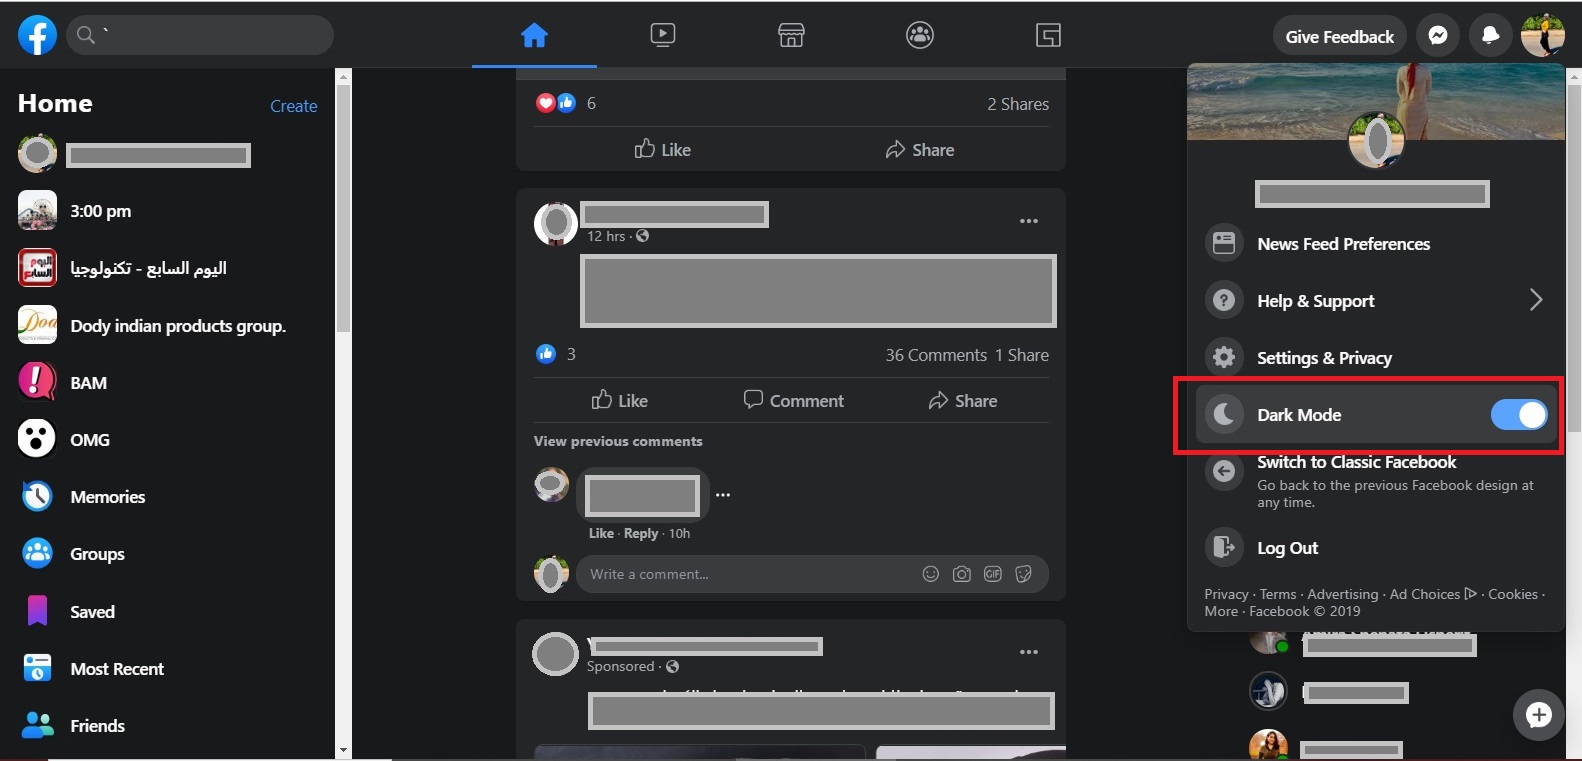Click left sidebar scrollbar down arrow
This screenshot has height=761, width=1582.
click(343, 749)
